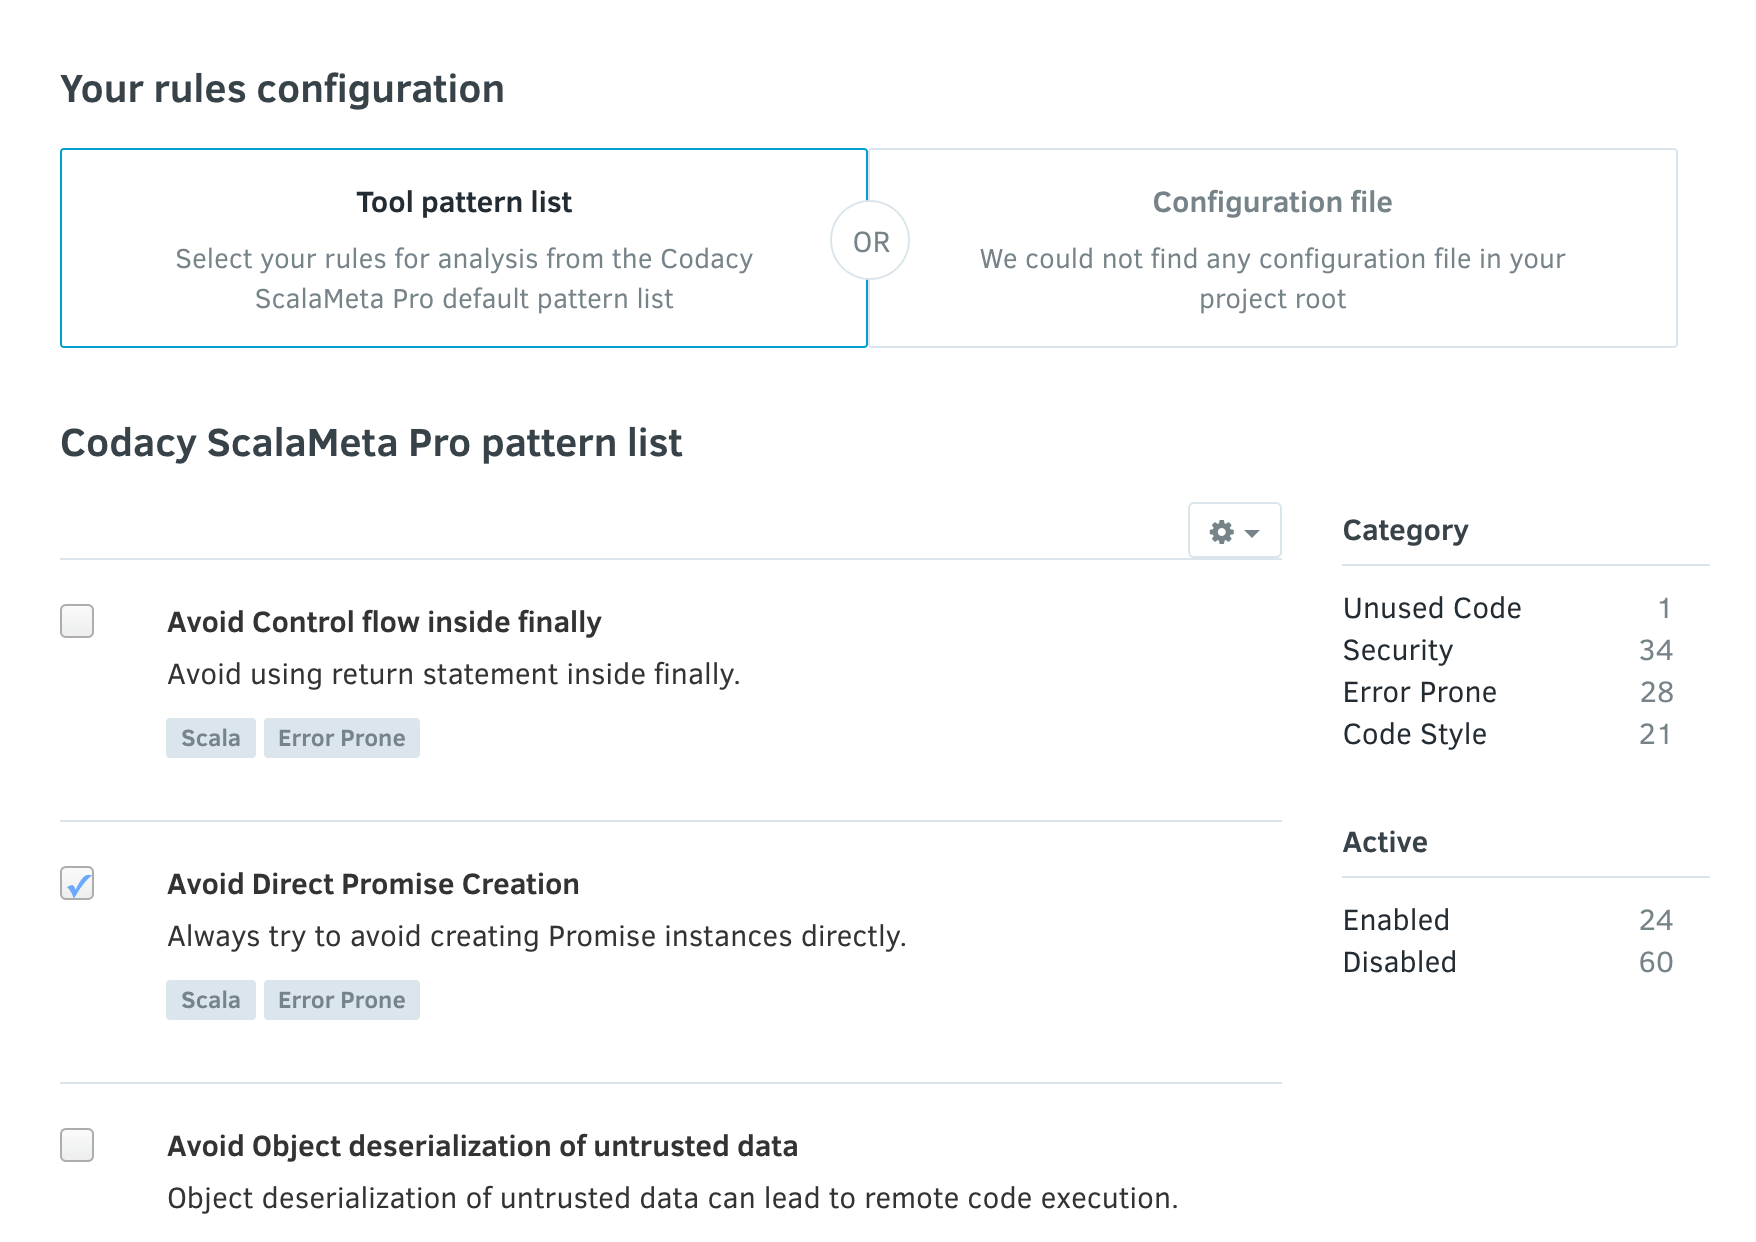Open Avoid Object deserialization pattern title
1756x1242 pixels.
pyautogui.click(x=482, y=1146)
